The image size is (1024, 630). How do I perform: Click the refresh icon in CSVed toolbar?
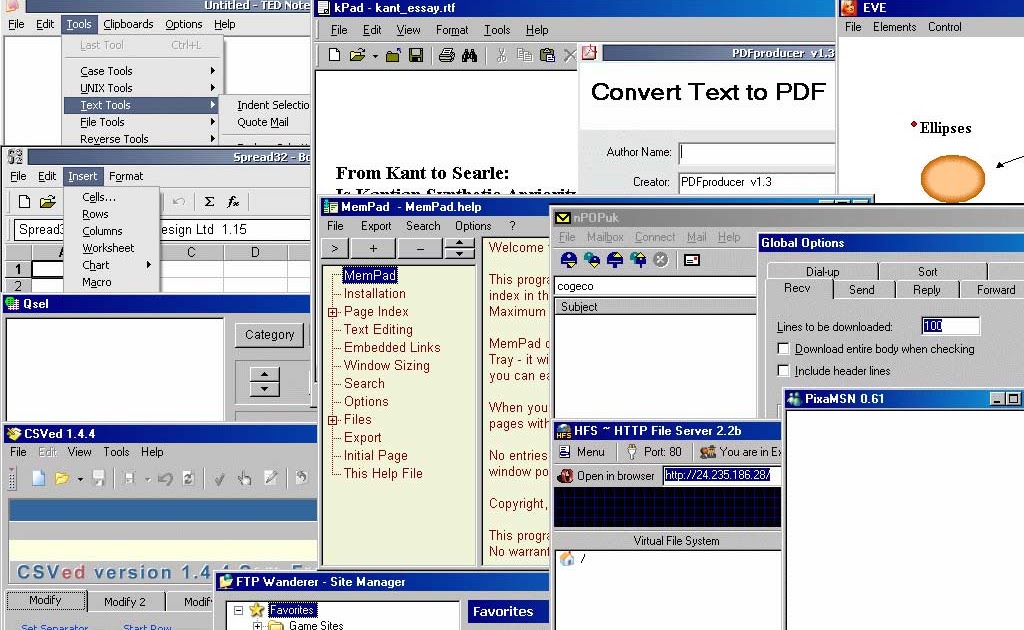189,478
